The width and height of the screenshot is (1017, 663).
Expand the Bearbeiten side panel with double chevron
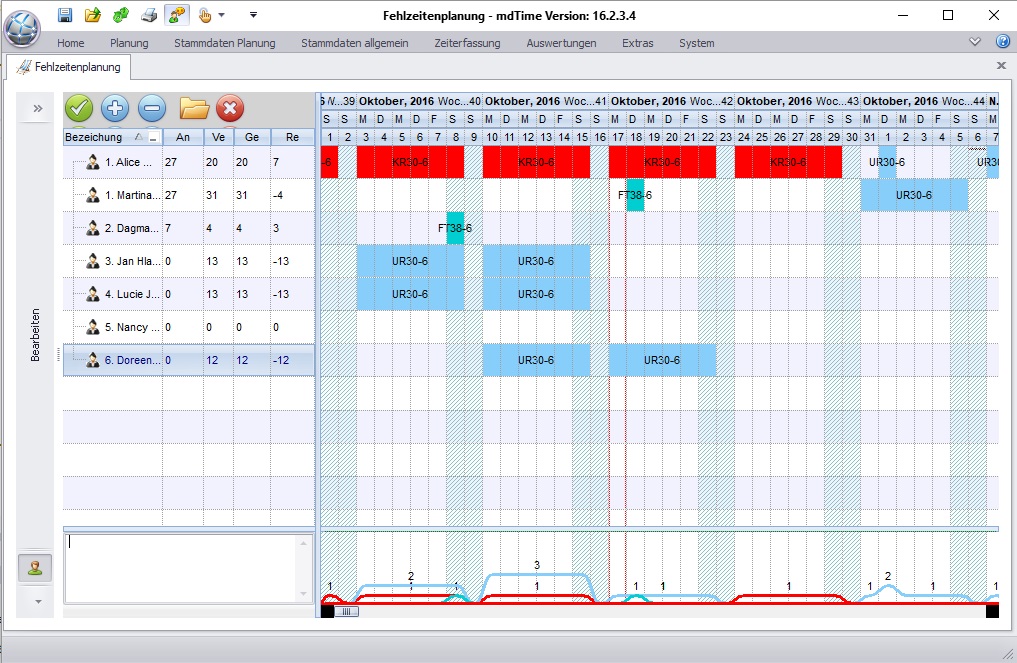38,108
